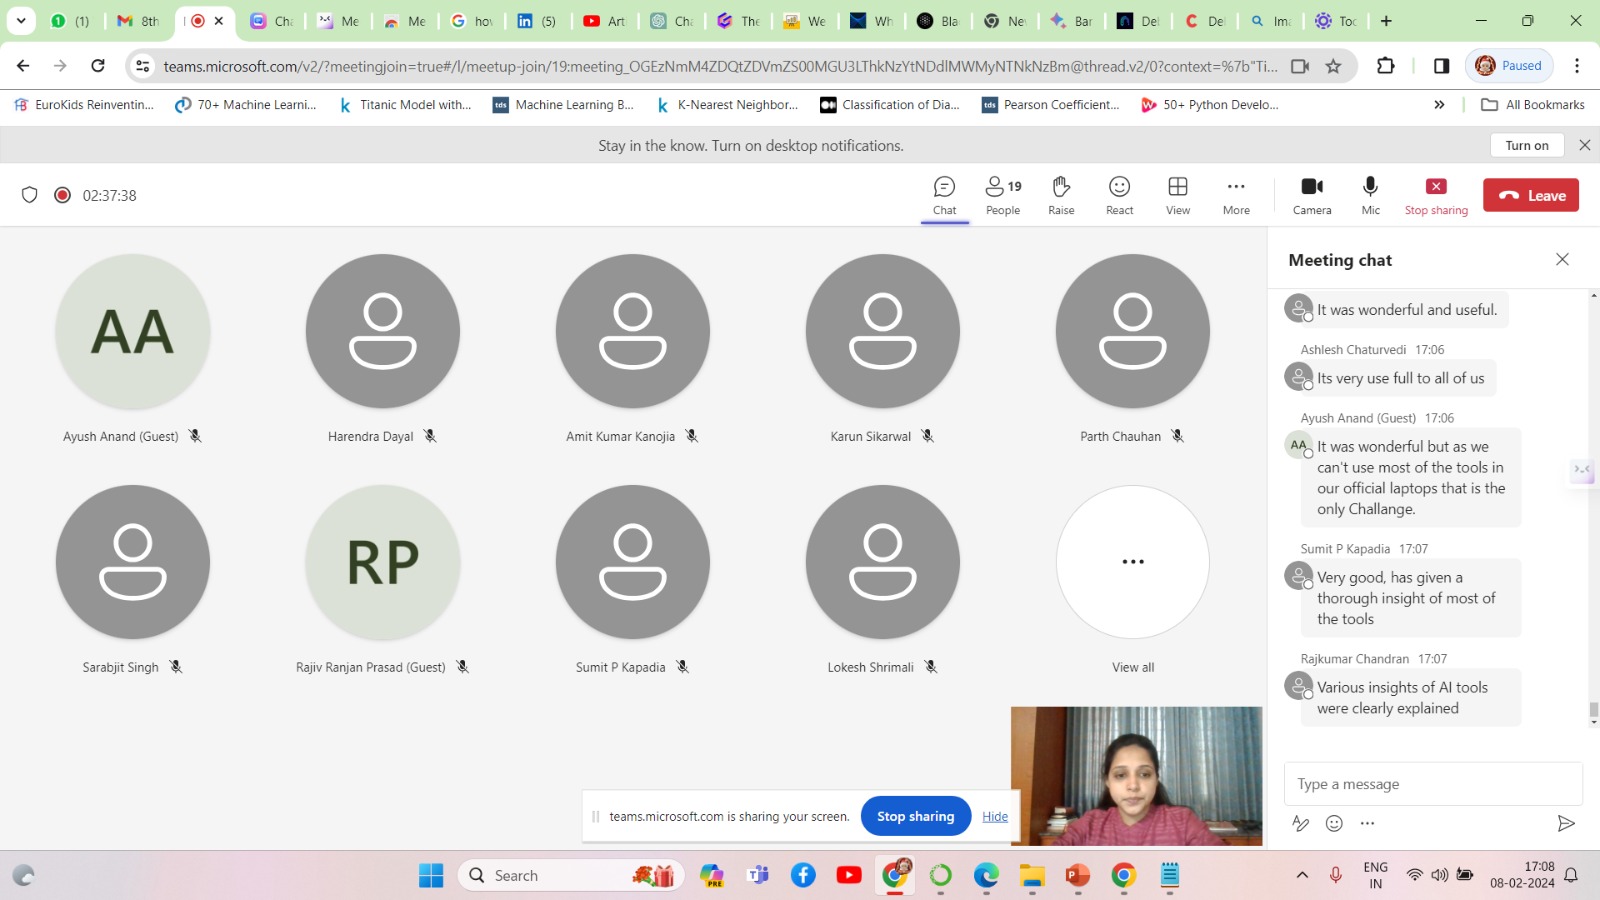Click the Type a message field
Image resolution: width=1600 pixels, height=900 pixels.
pyautogui.click(x=1432, y=784)
